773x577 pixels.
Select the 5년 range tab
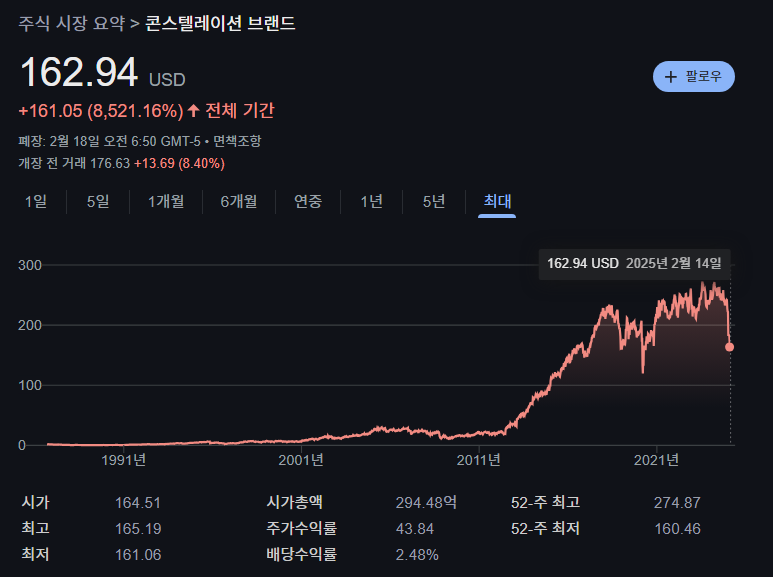[x=434, y=201]
